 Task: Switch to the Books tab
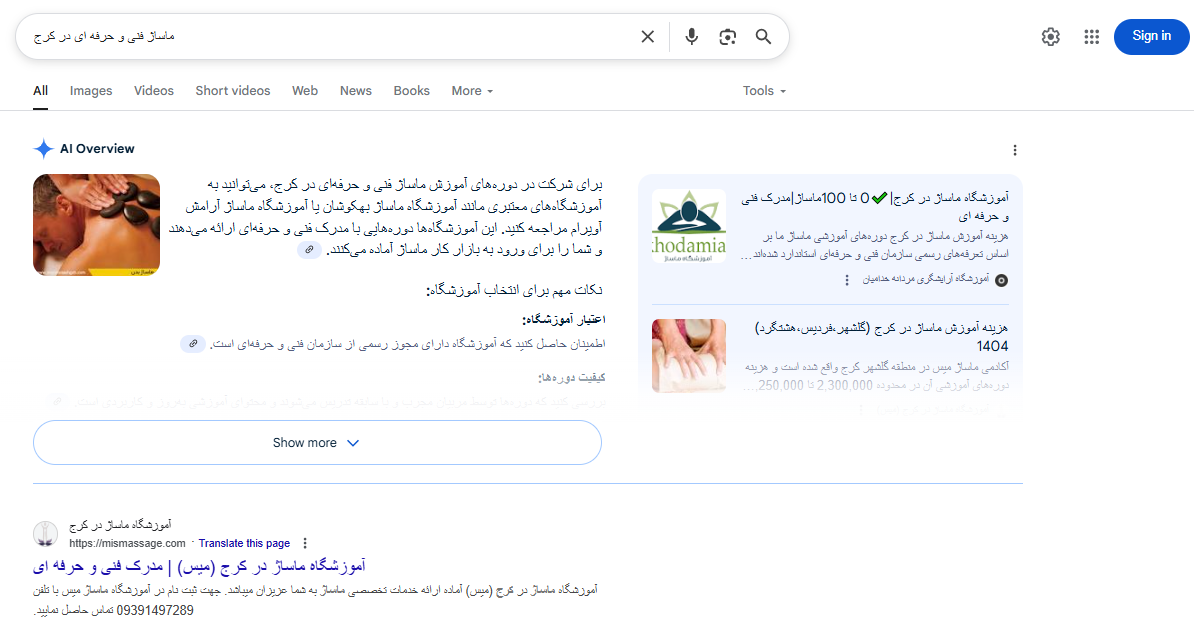click(x=411, y=91)
